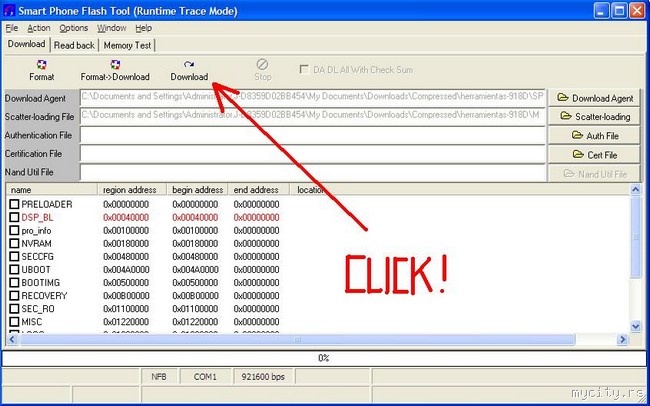Viewport: 650px width, 406px height.
Task: Click the Download Agent path field
Action: click(x=313, y=97)
